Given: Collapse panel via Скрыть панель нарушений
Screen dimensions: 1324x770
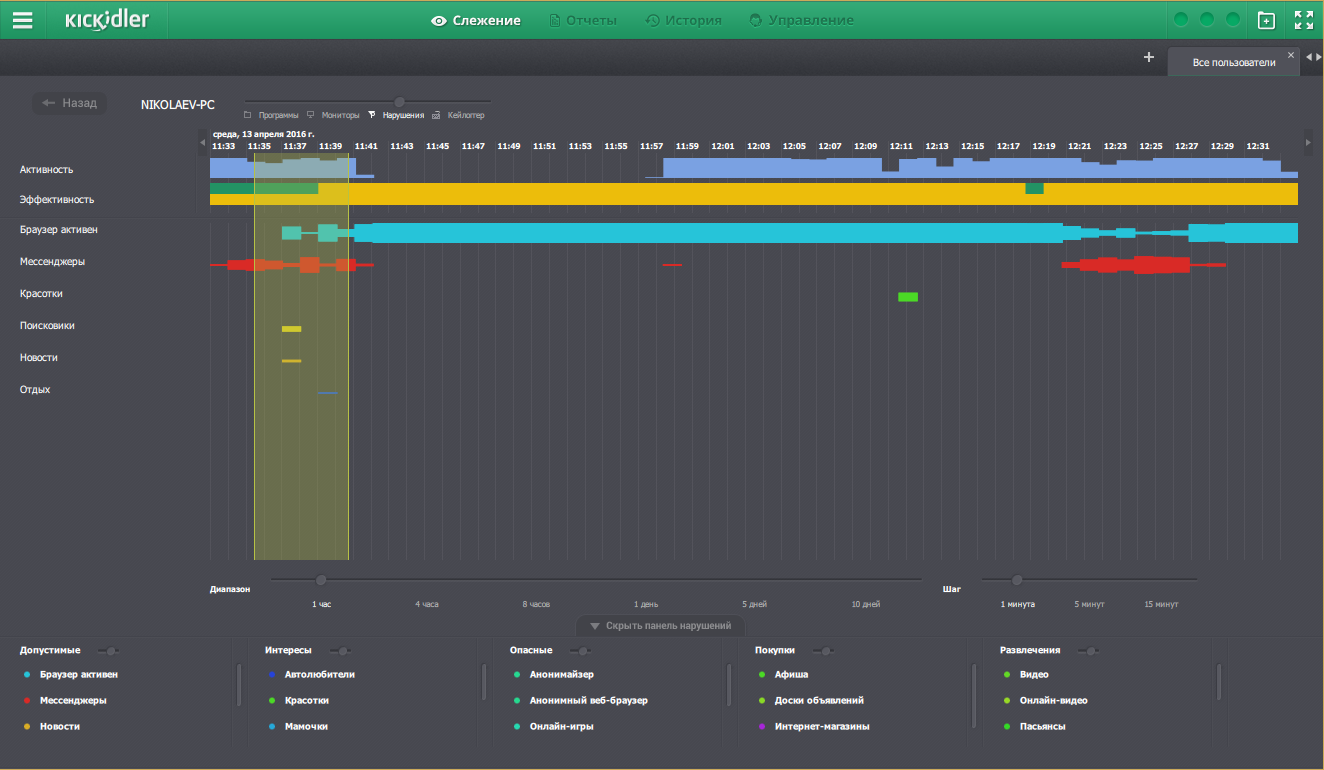Looking at the screenshot, I should click(661, 626).
